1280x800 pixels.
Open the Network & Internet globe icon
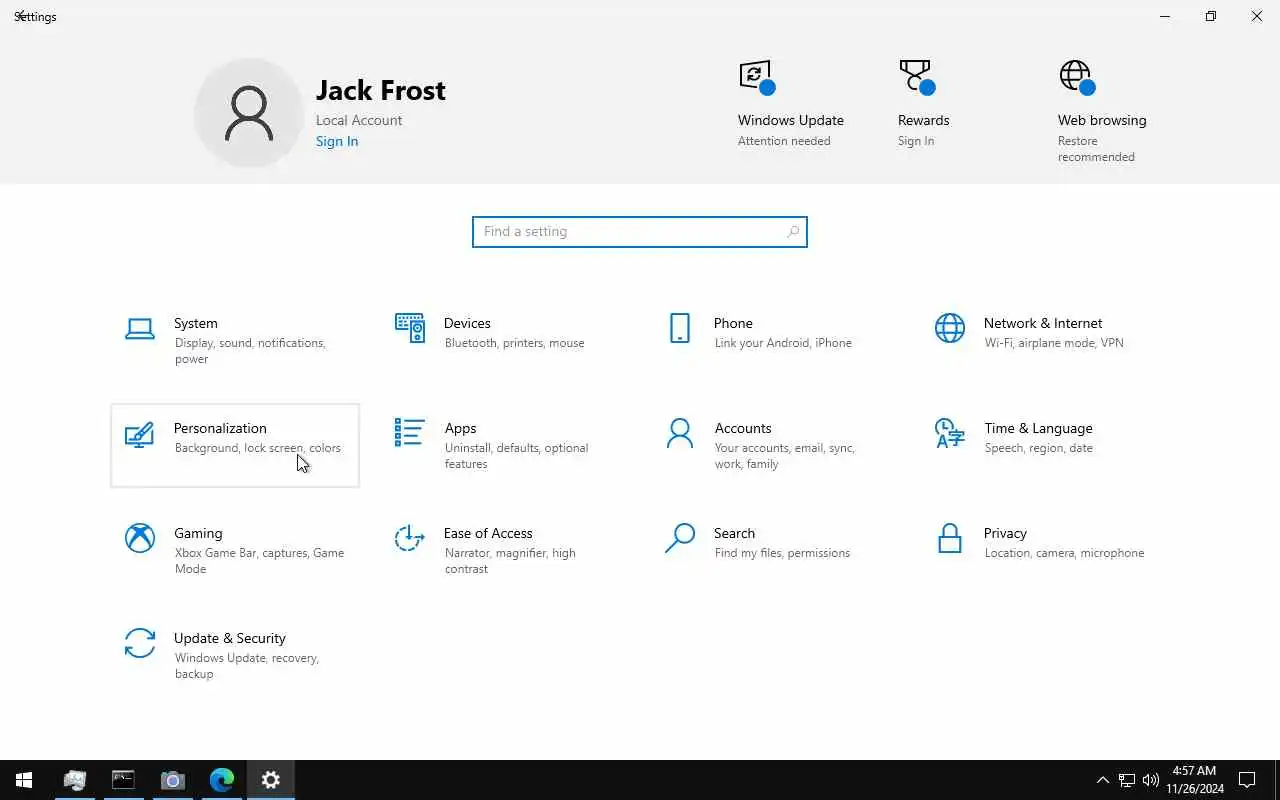[x=950, y=328]
